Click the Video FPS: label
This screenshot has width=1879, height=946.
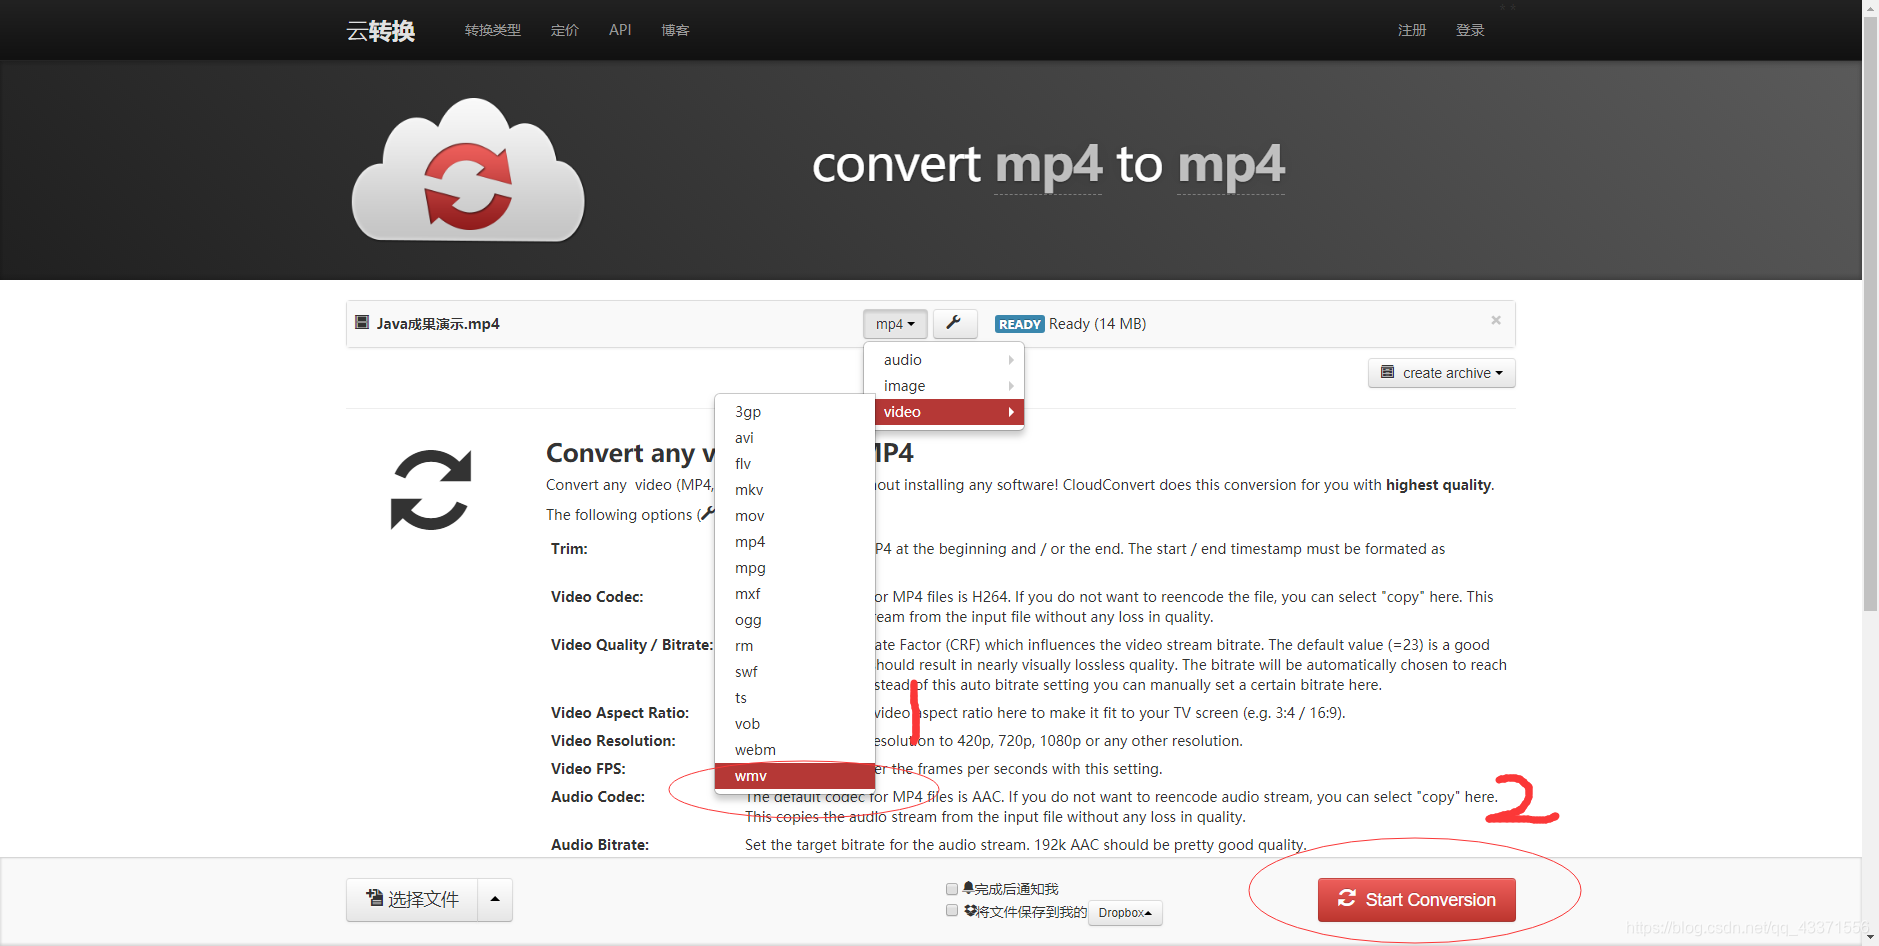coord(588,769)
